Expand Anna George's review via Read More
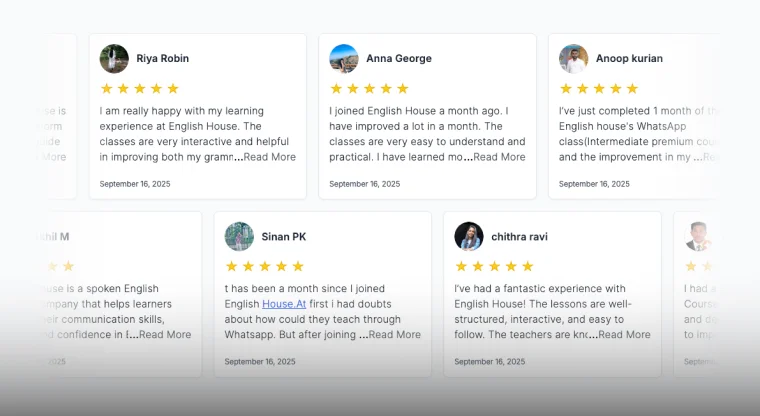The width and height of the screenshot is (760, 416). tap(499, 157)
